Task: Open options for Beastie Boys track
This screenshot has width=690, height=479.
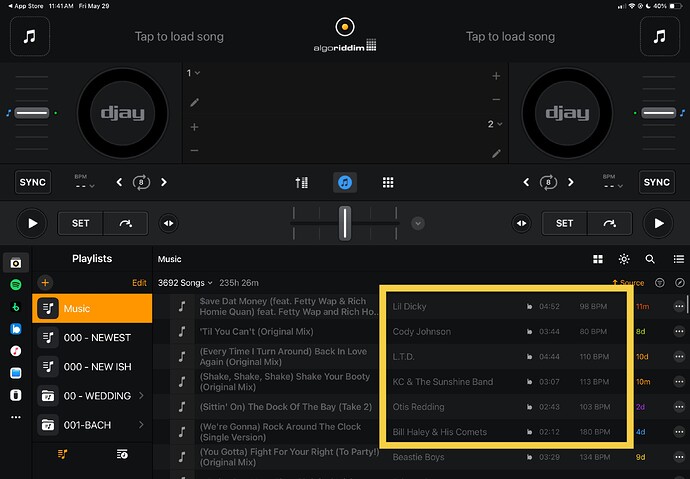Action: (x=679, y=457)
